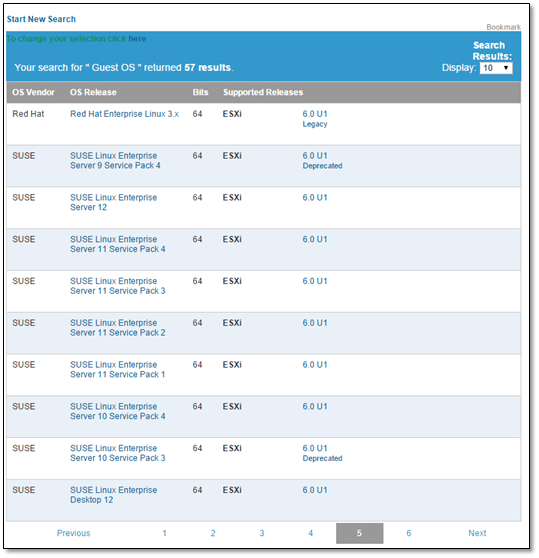The height and width of the screenshot is (558, 539).
Task: Open Red Hat Enterprise Linux 3.x release
Action: tap(124, 114)
